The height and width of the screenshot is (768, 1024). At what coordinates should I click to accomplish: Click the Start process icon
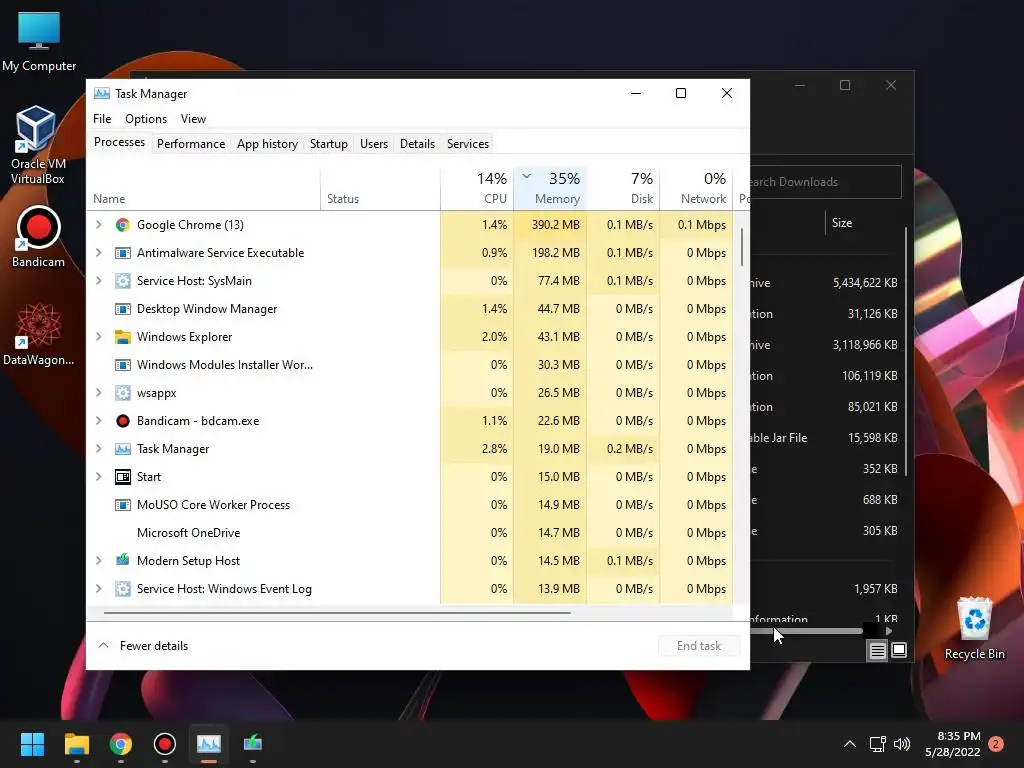tap(123, 477)
